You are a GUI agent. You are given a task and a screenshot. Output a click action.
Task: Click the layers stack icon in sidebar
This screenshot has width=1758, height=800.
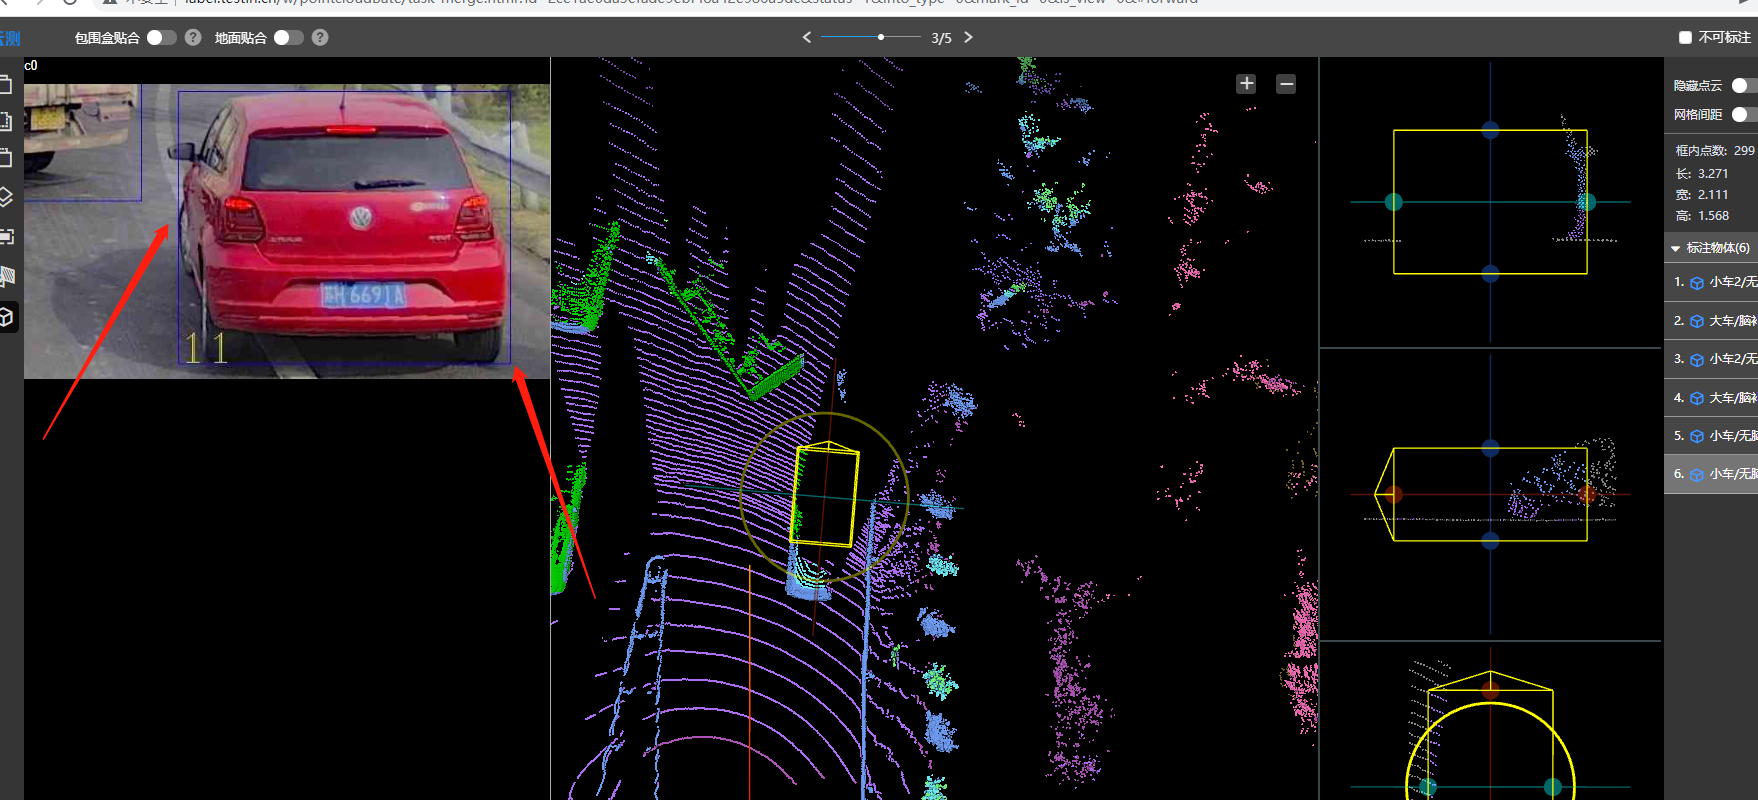pos(6,197)
